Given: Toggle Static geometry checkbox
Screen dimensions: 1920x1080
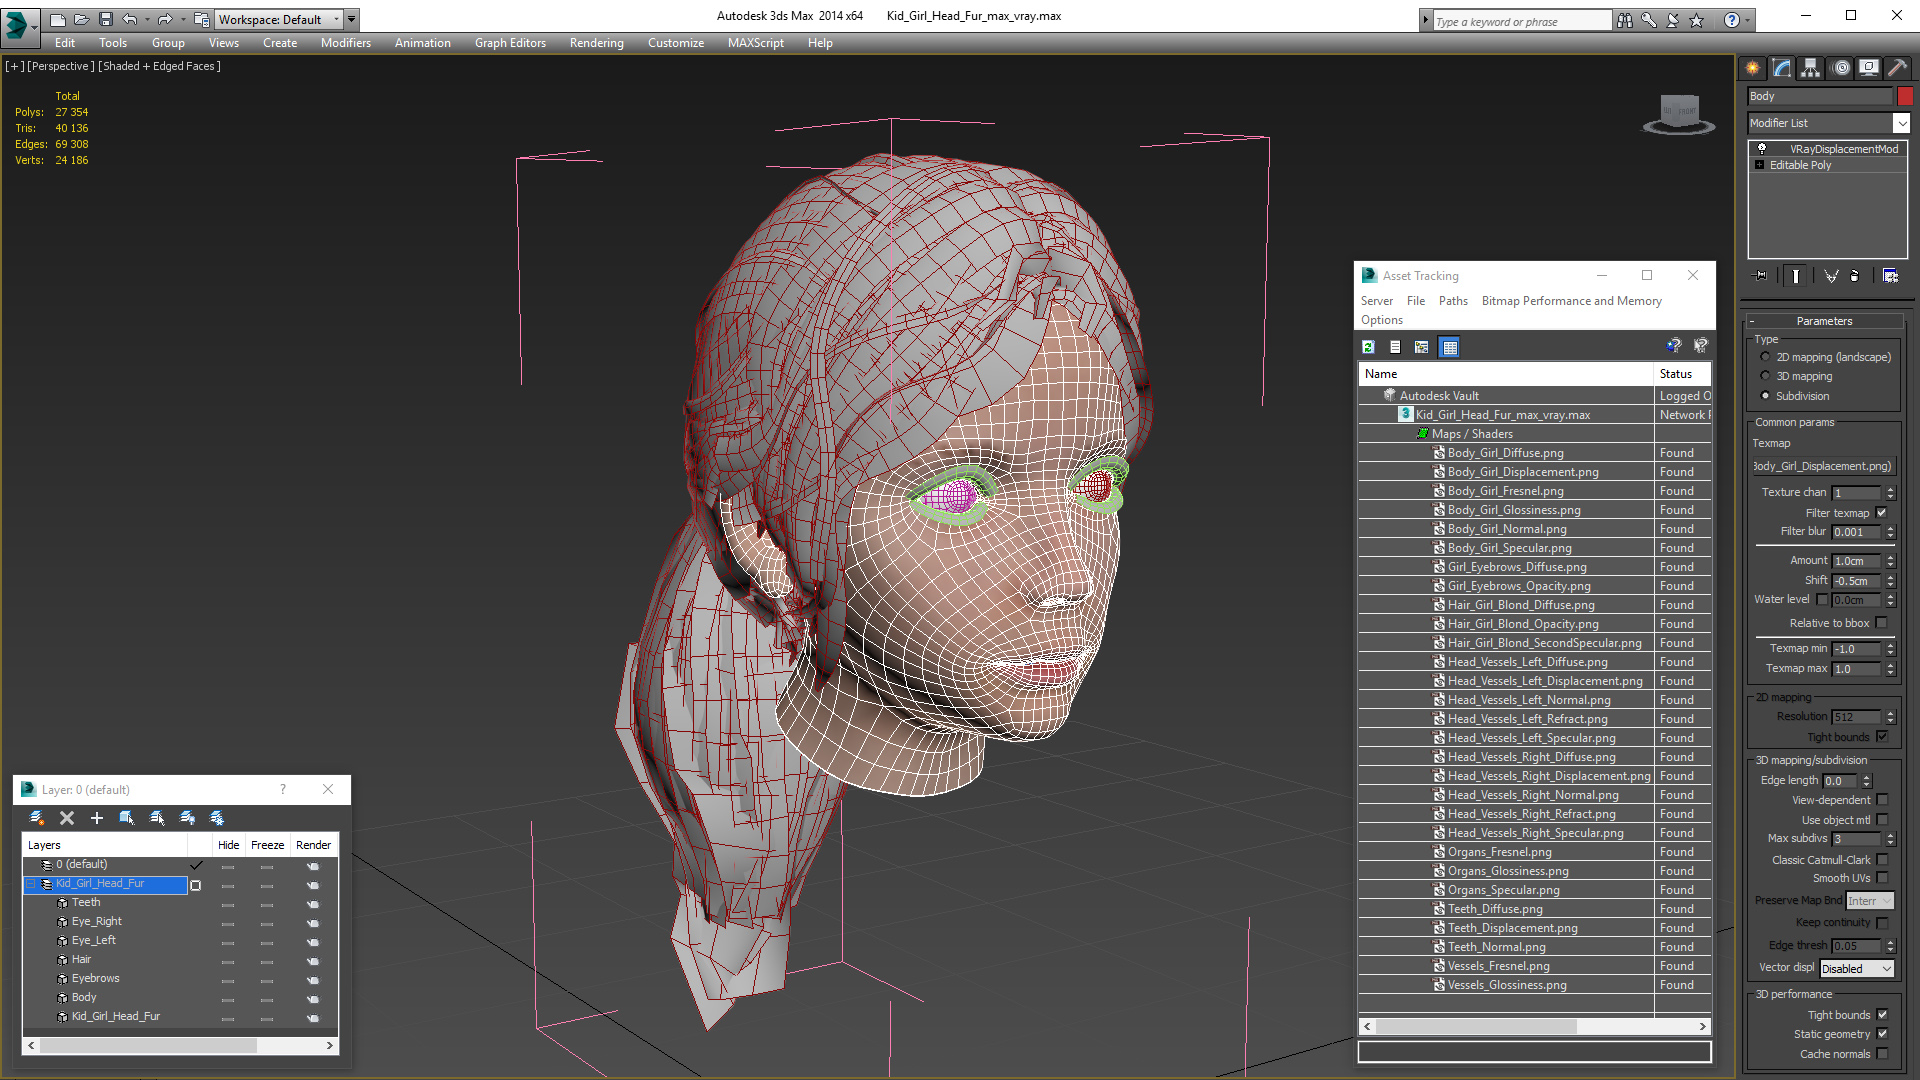Looking at the screenshot, I should (x=1882, y=1034).
